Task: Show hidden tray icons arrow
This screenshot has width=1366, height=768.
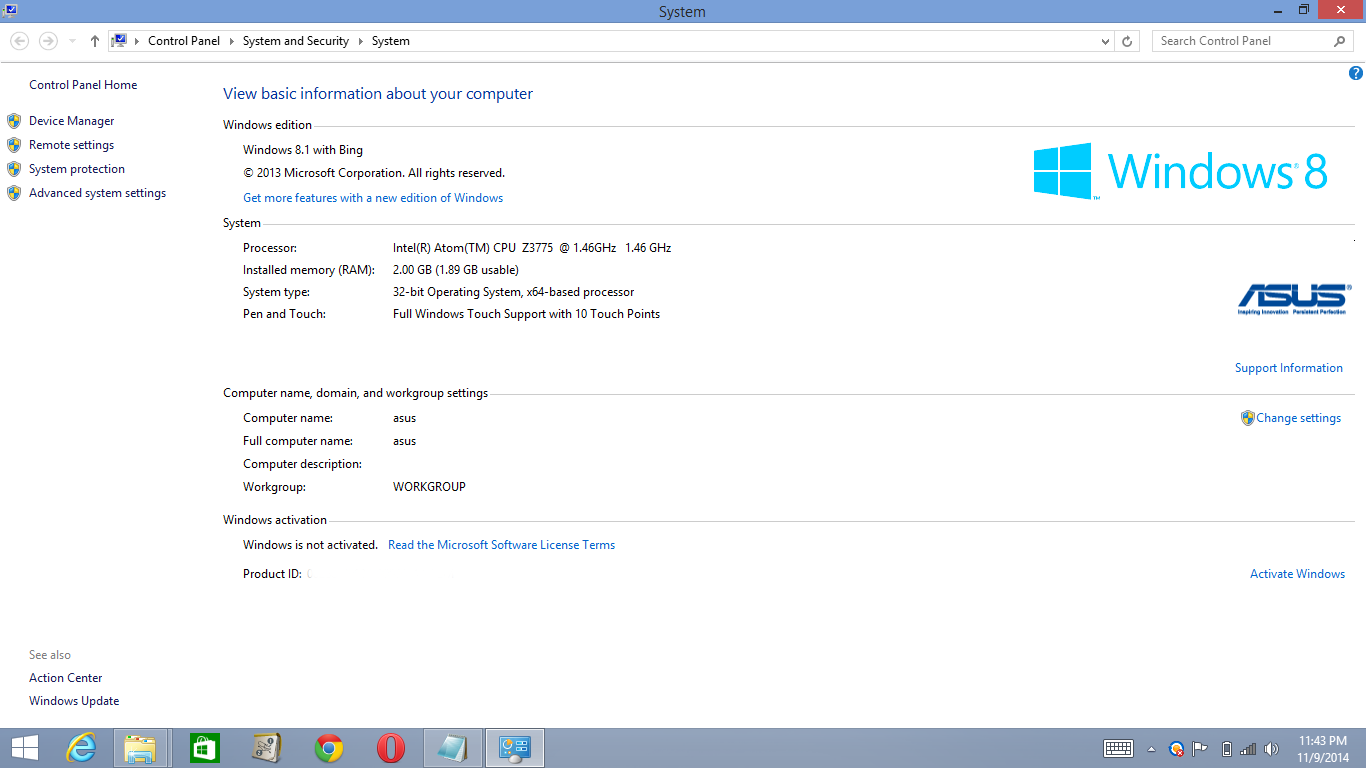Action: (1151, 749)
